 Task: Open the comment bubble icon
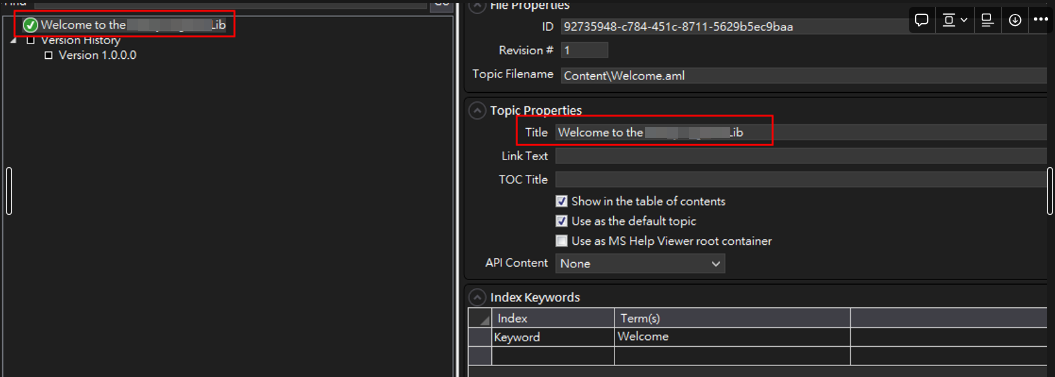point(922,20)
